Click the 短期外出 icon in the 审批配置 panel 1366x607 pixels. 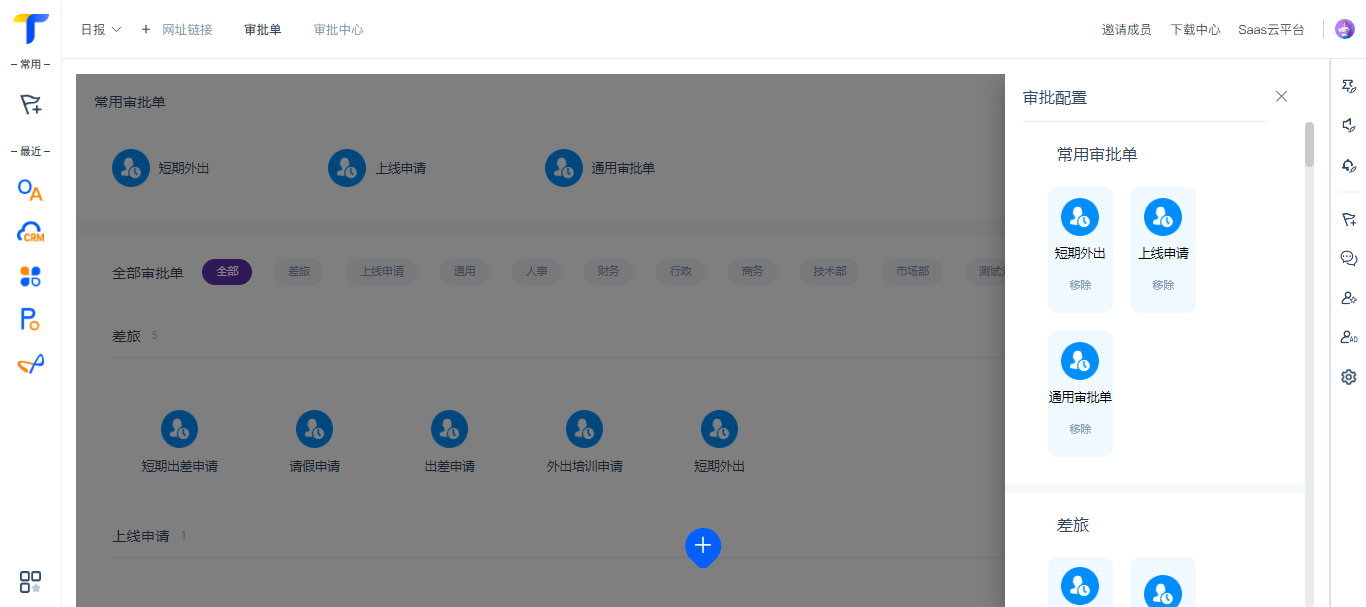1080,217
